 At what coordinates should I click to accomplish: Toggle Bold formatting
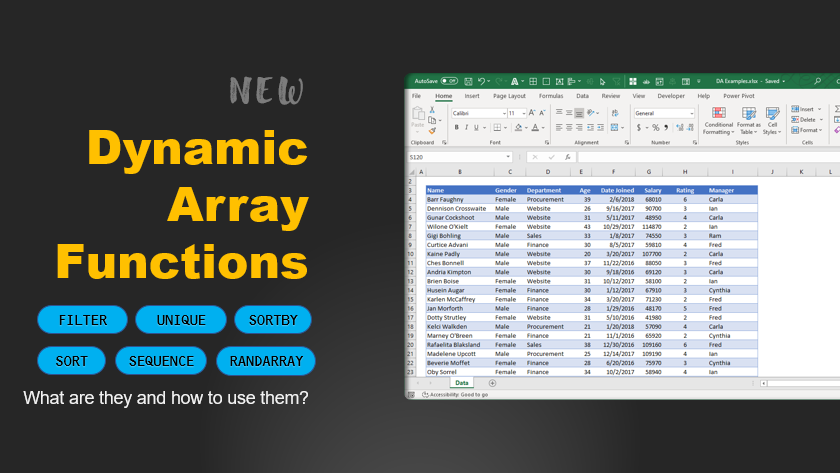456,127
